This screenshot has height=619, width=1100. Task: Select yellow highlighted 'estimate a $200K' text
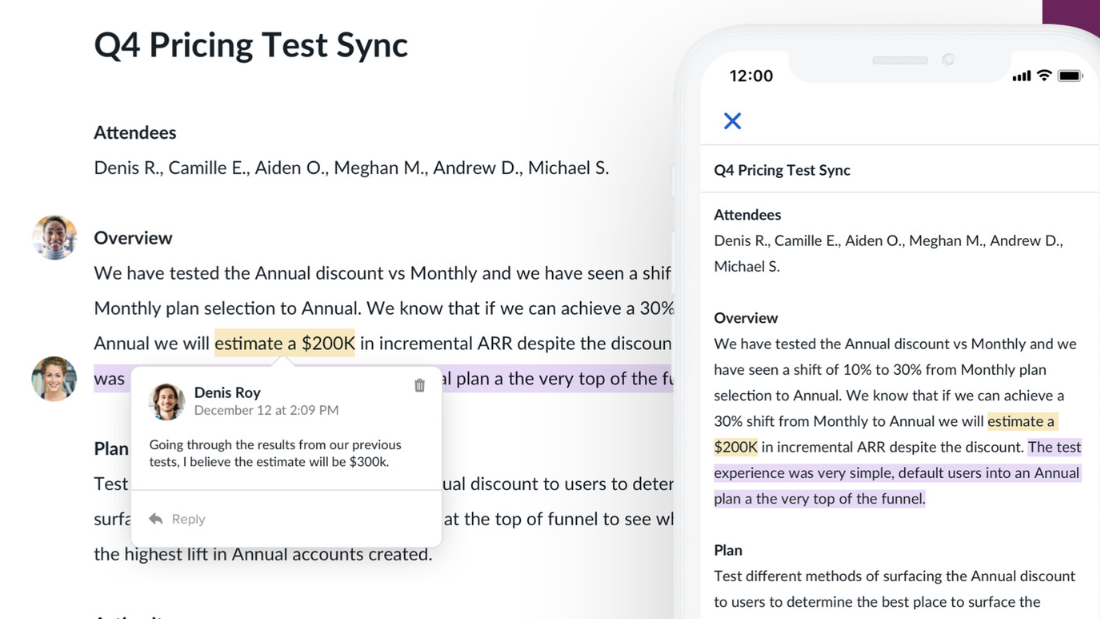[x=285, y=343]
